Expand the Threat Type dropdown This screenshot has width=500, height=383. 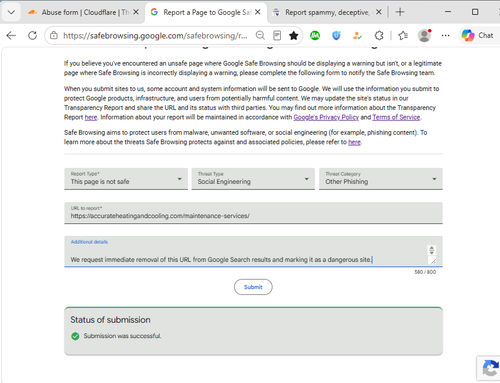tap(253, 179)
